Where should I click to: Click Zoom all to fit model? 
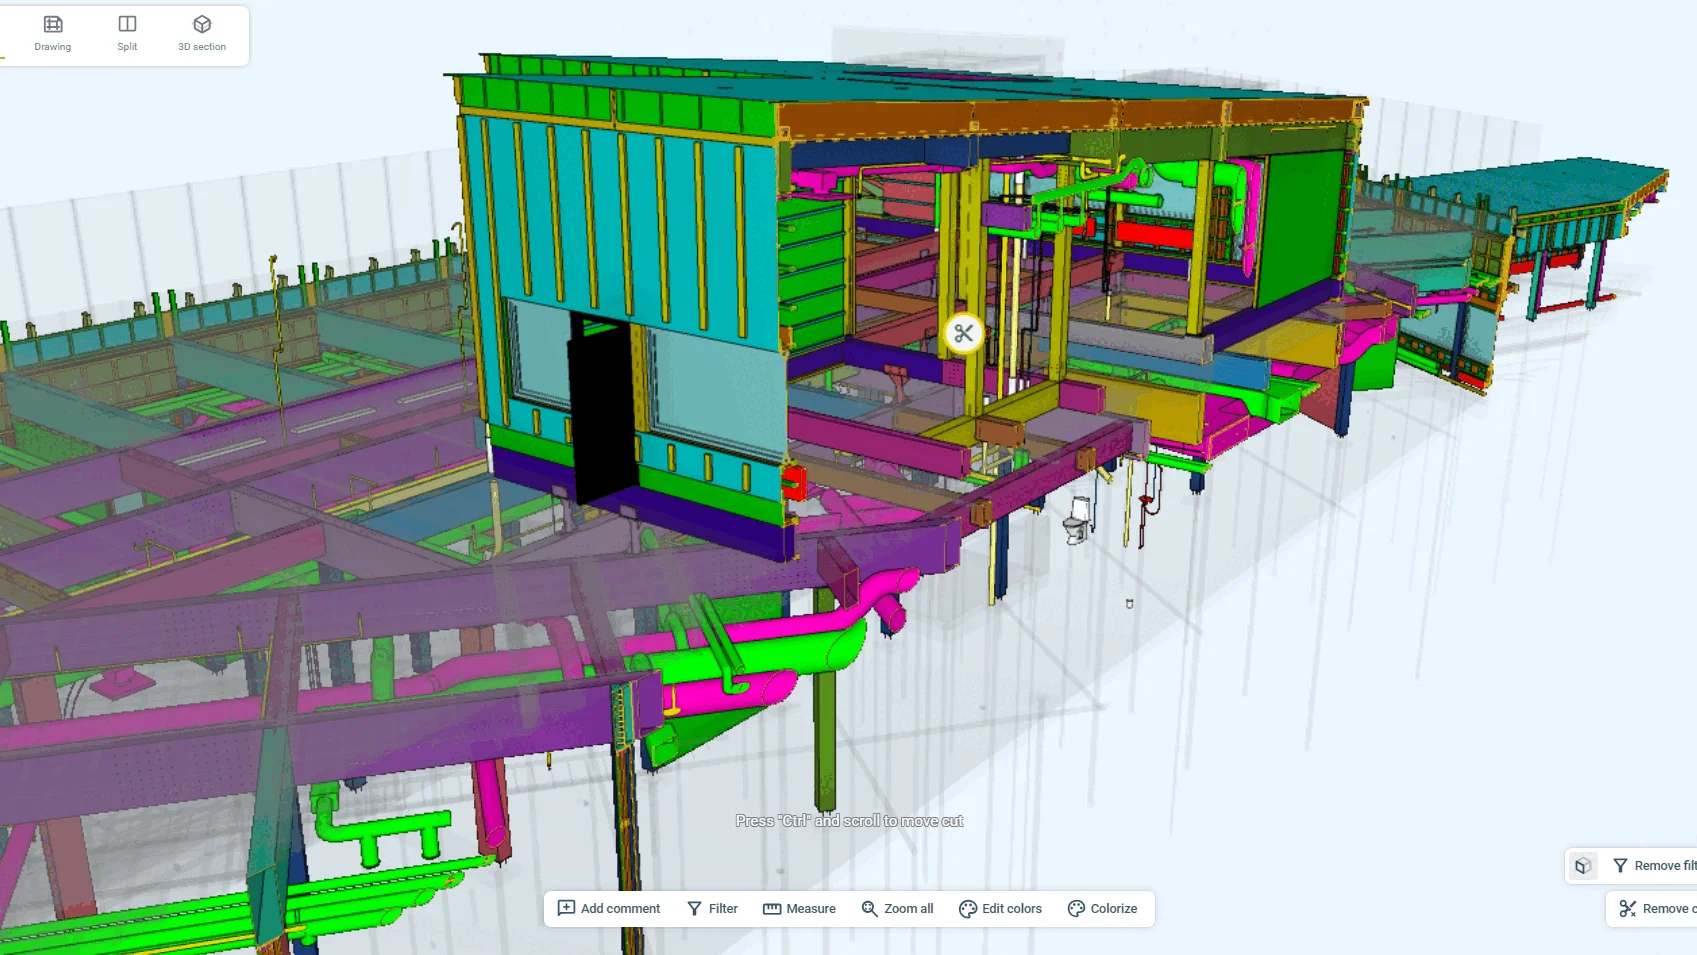(x=897, y=909)
